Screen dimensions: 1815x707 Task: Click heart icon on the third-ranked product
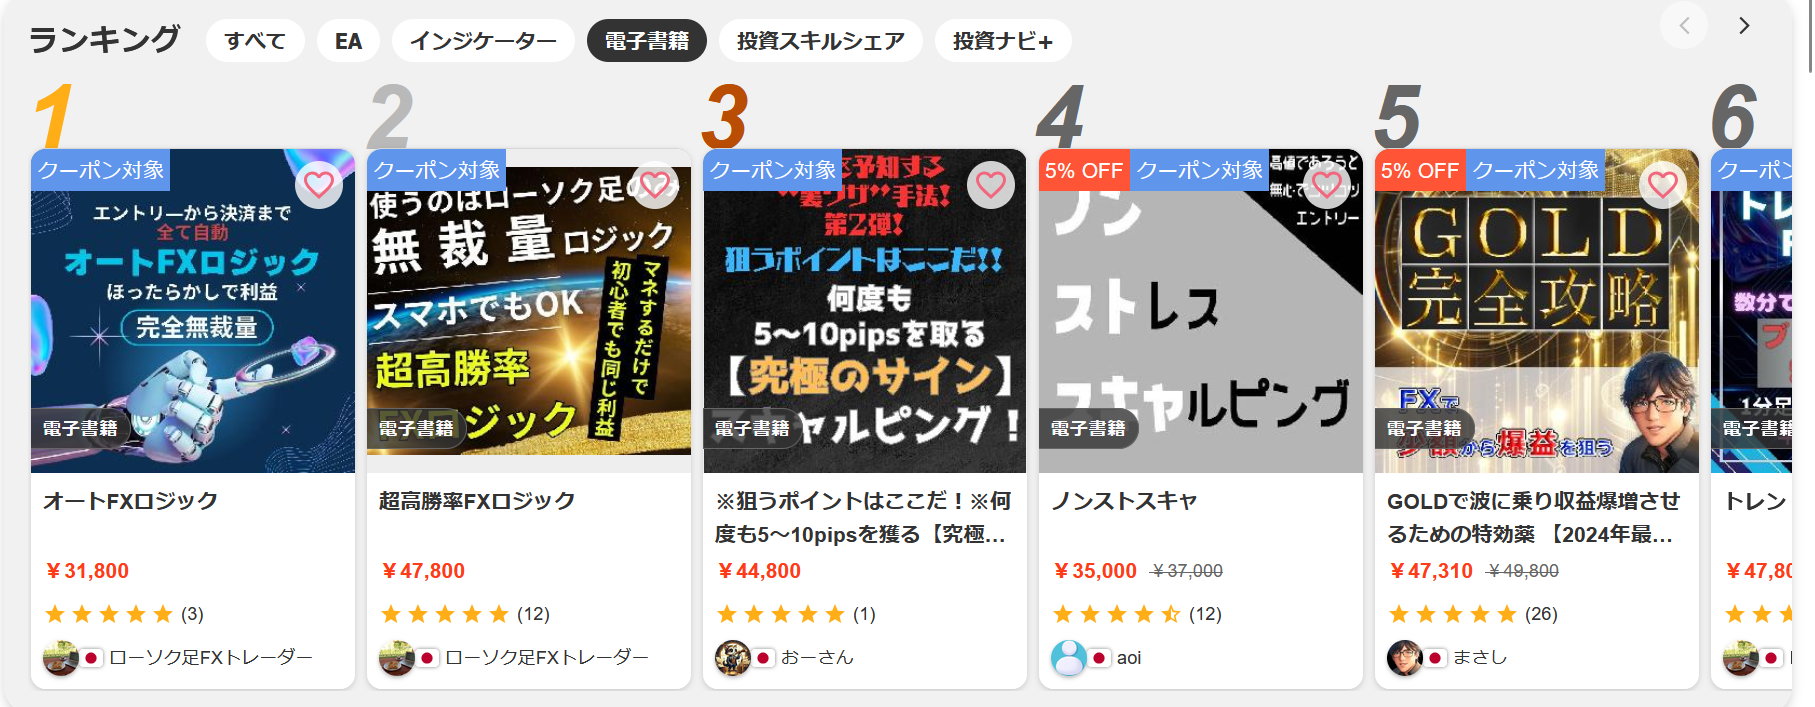point(991,185)
